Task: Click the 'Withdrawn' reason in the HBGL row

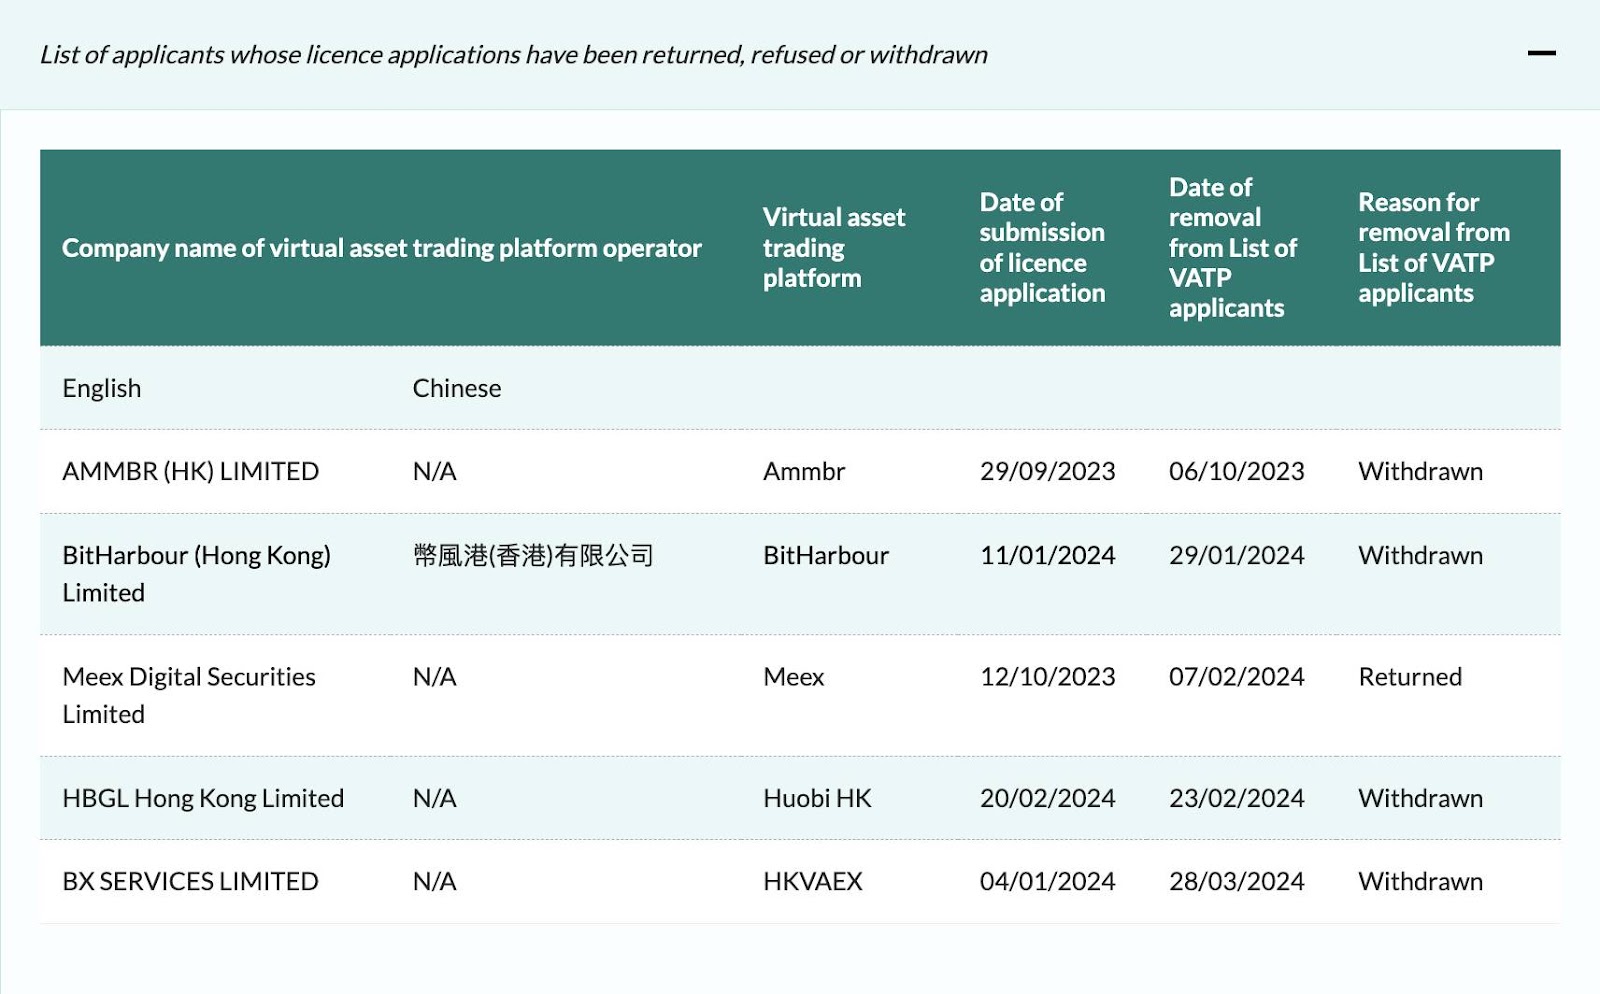Action: coord(1420,798)
